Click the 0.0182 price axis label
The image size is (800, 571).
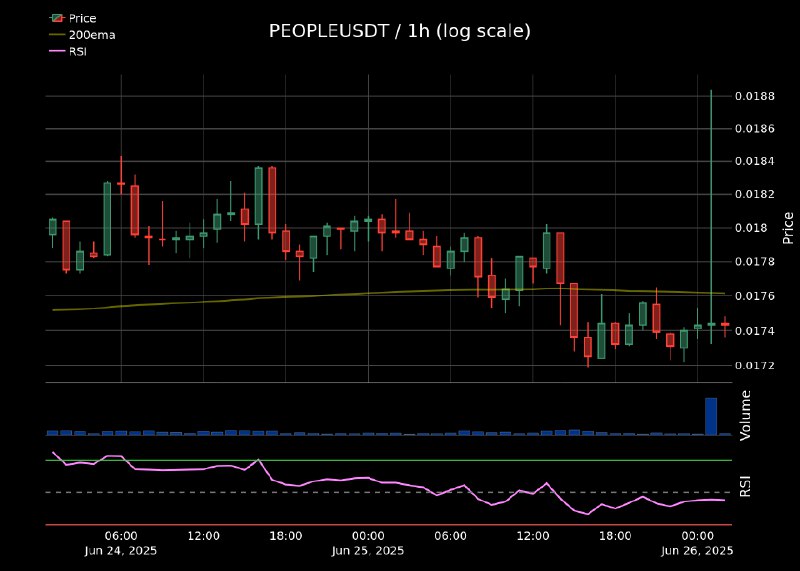coord(755,194)
